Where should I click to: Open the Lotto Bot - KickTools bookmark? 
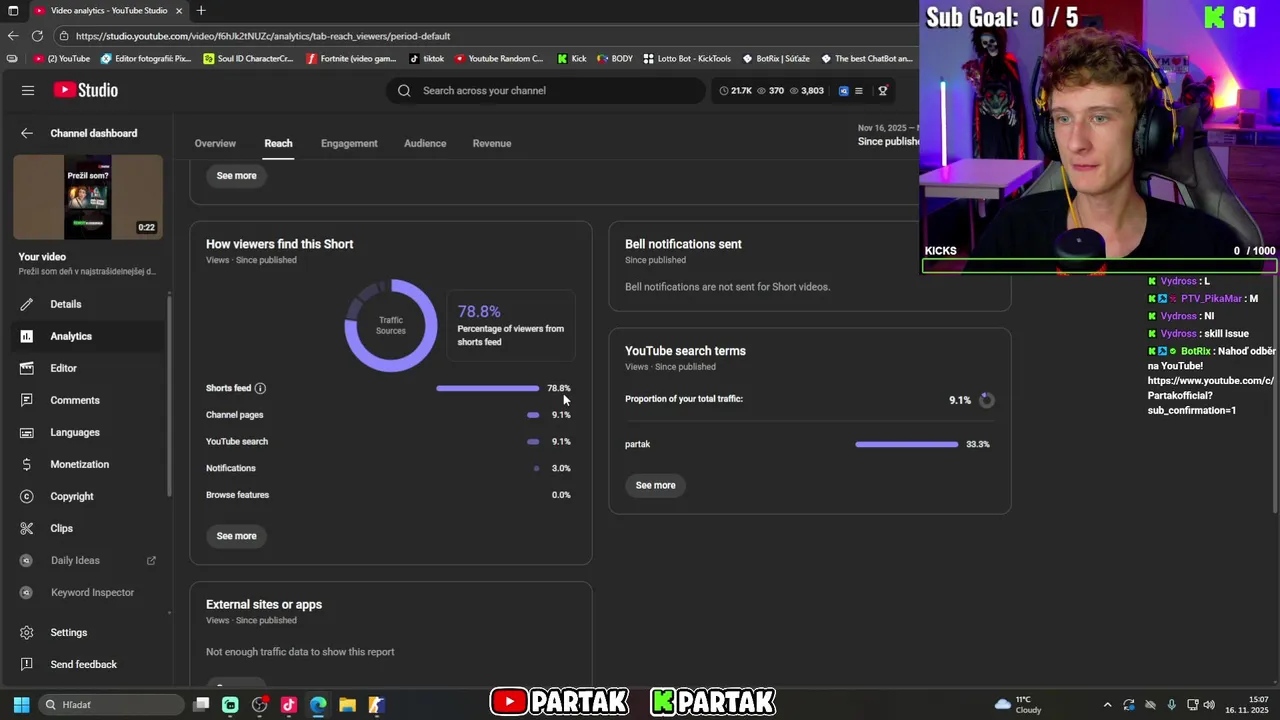[x=687, y=59]
